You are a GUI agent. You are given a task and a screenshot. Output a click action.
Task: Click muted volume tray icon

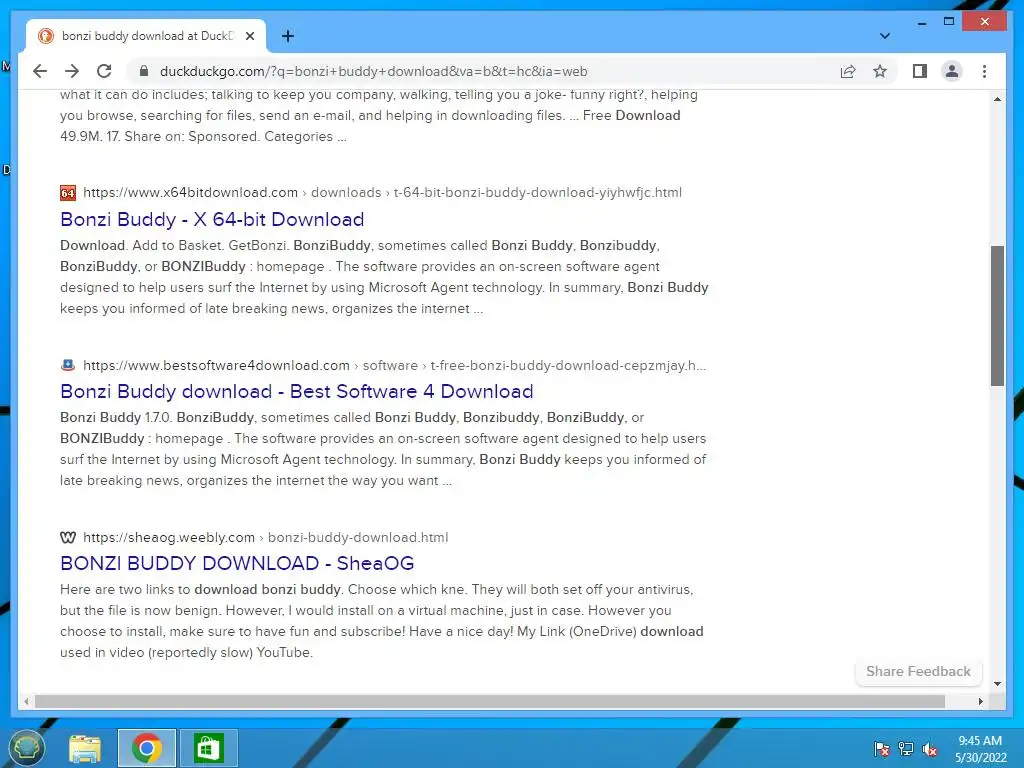point(930,749)
